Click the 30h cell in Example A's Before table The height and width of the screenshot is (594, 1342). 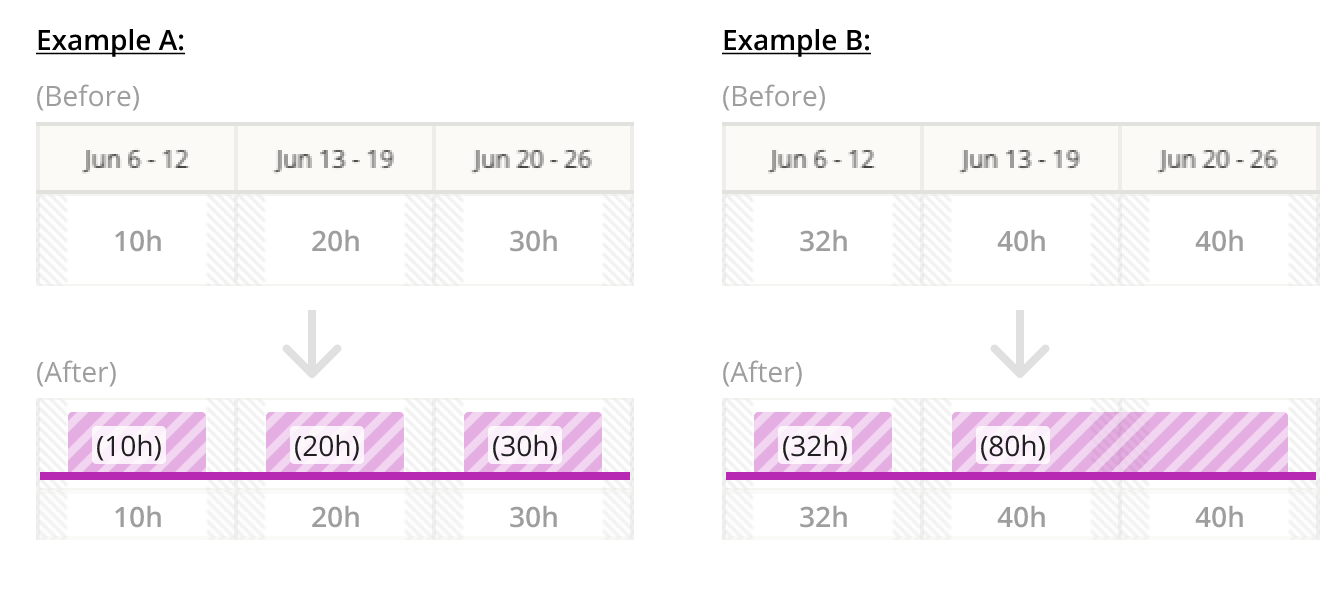click(x=533, y=241)
